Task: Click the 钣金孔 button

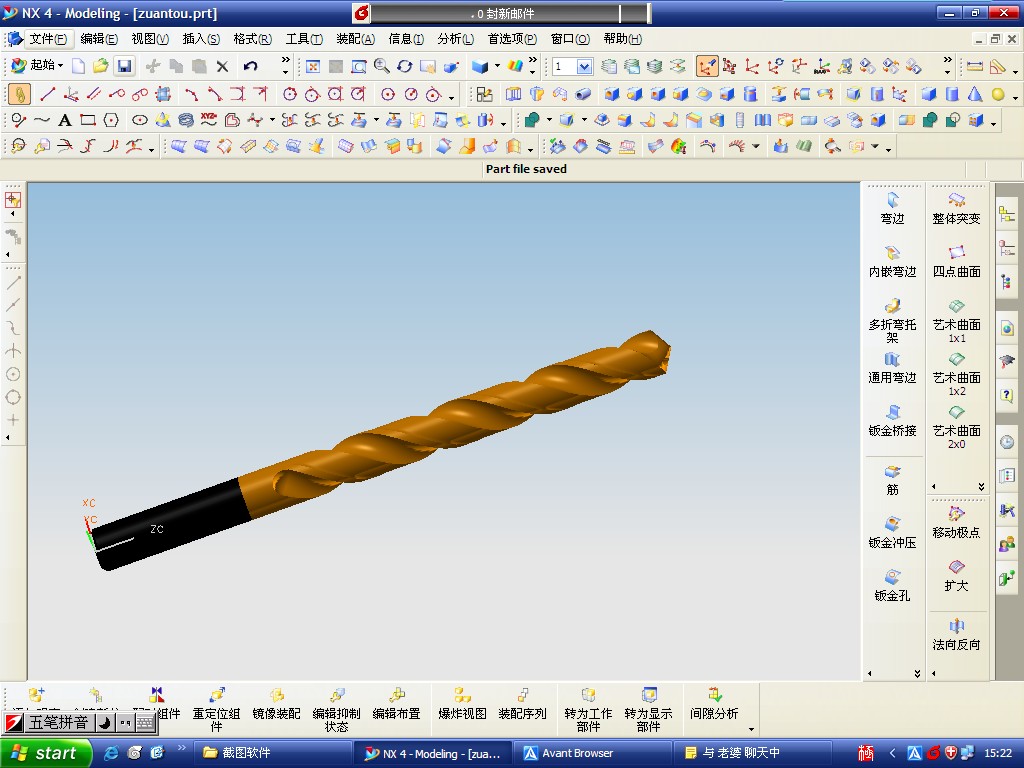Action: [x=892, y=586]
